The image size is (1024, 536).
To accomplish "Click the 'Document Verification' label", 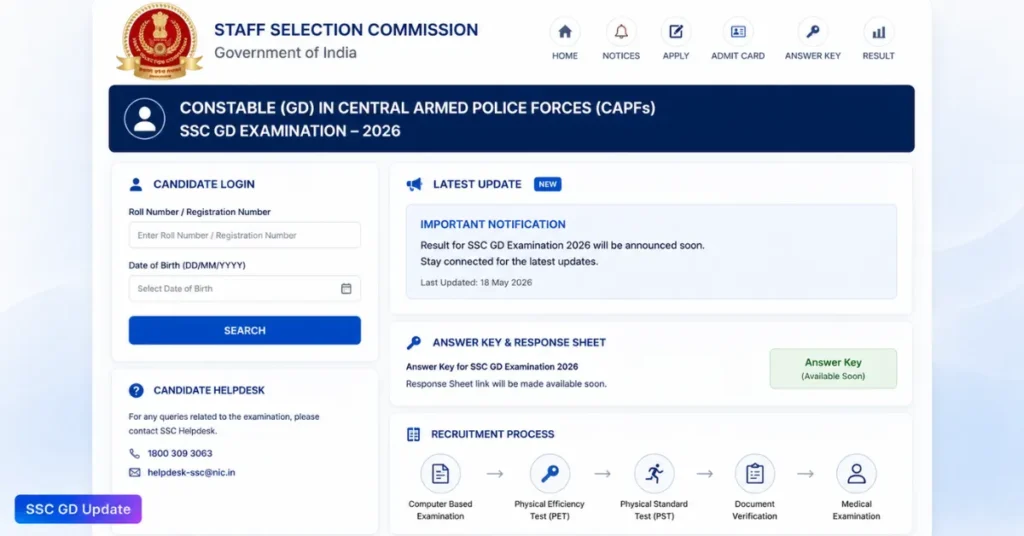I will point(754,510).
